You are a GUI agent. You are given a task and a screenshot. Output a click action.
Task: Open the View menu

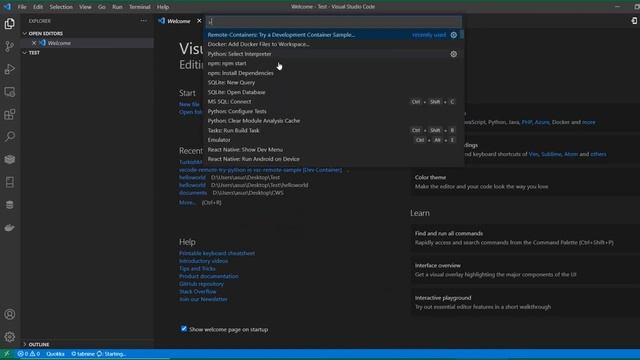(85, 7)
